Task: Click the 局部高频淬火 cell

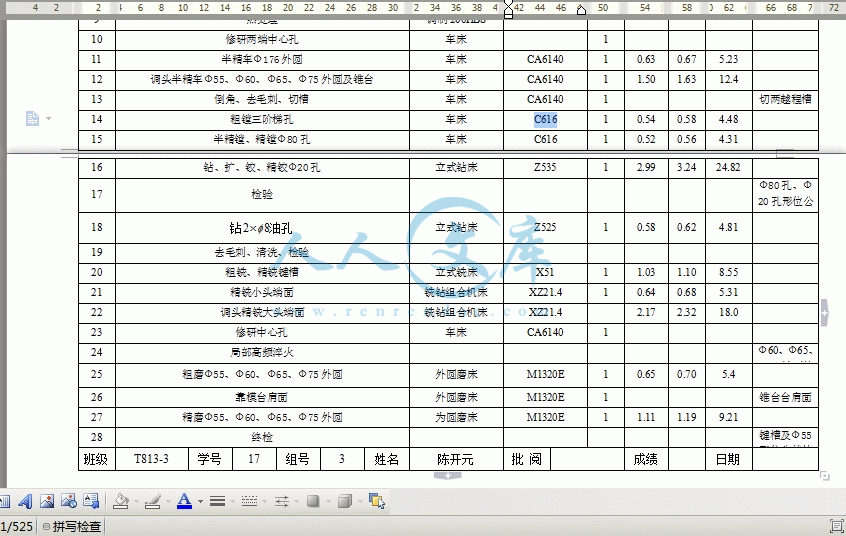Action: coord(262,352)
